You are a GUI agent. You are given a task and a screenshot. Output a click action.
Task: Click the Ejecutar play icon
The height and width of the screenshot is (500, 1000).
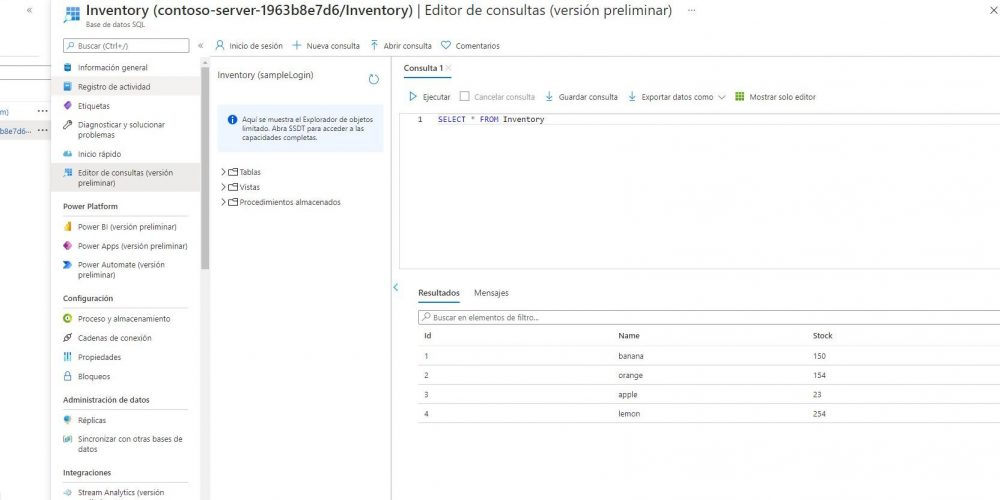(413, 97)
